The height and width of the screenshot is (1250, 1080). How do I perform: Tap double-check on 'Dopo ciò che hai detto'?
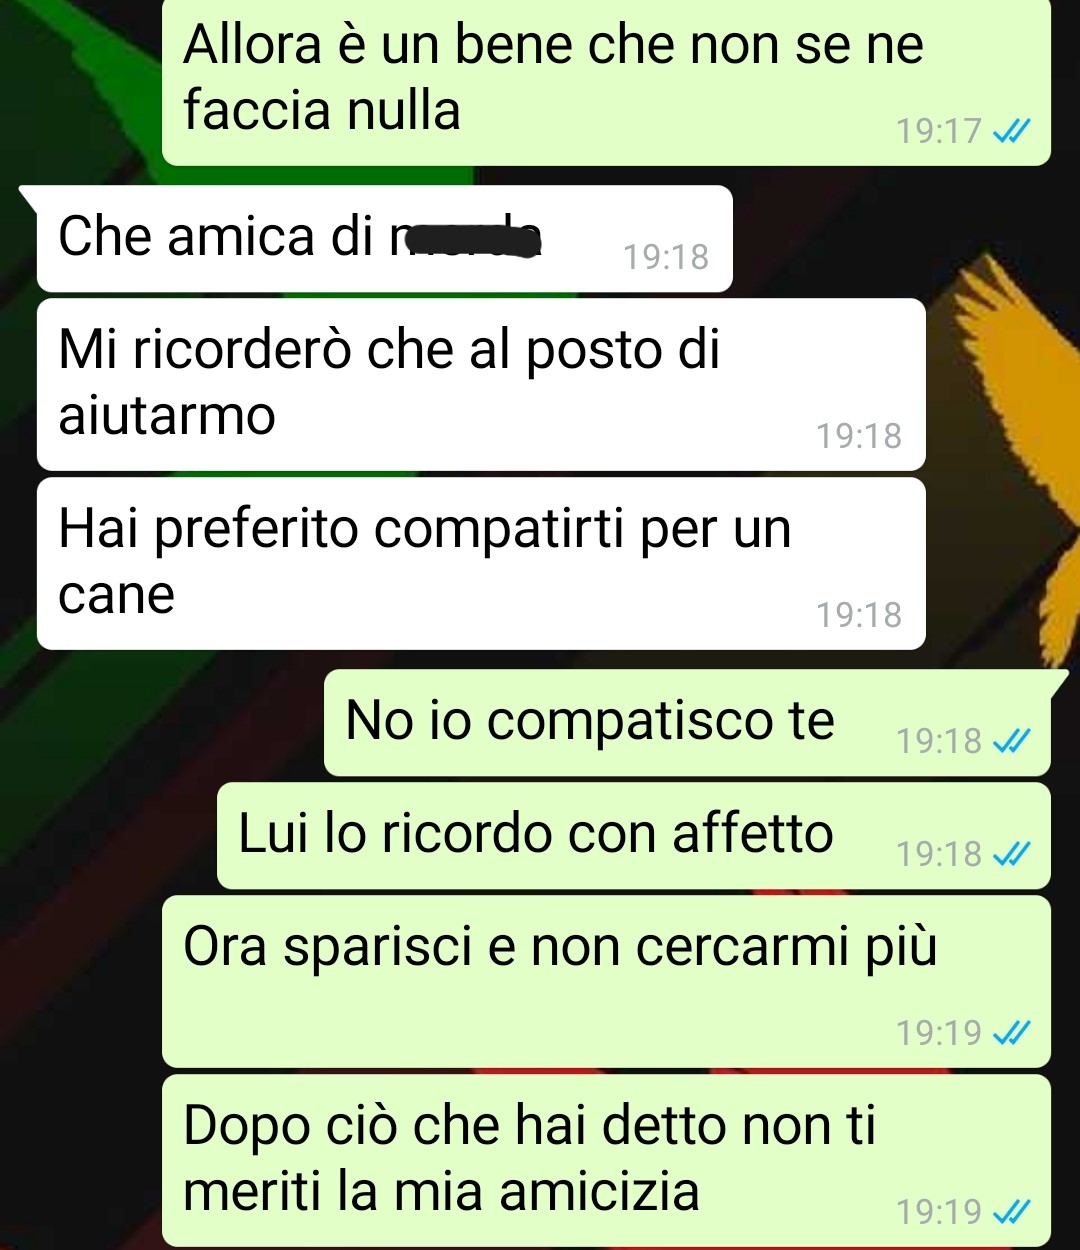pyautogui.click(x=1010, y=1212)
